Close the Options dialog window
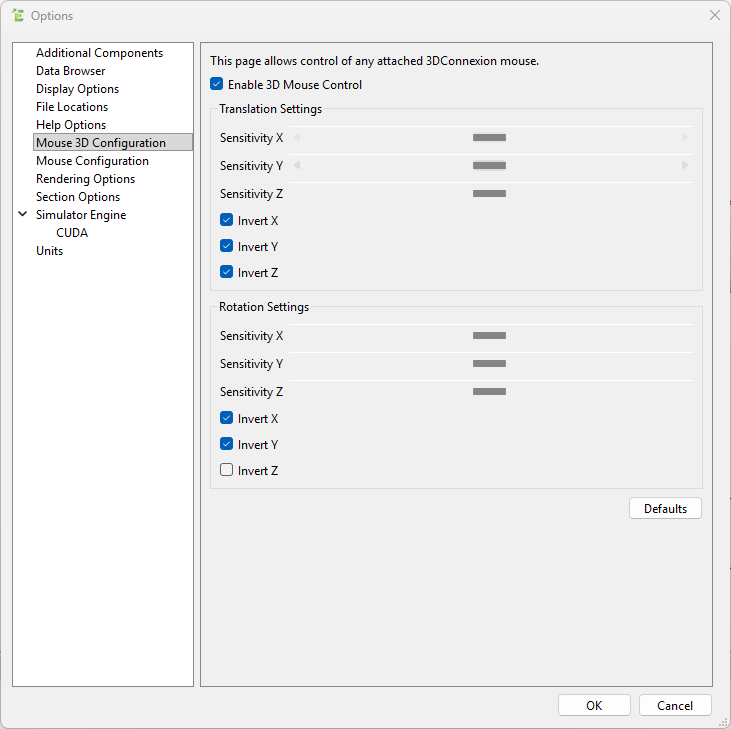731x729 pixels. 714,15
